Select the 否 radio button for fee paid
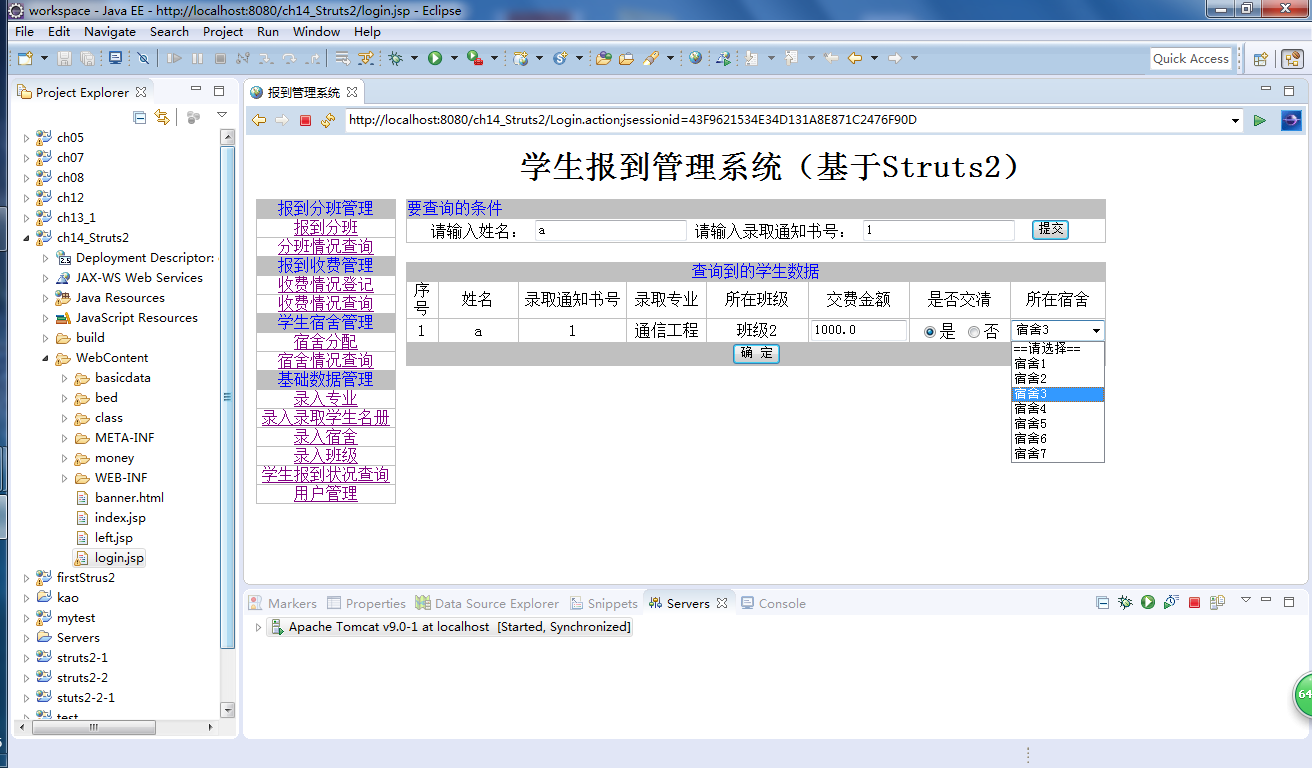 click(x=974, y=332)
